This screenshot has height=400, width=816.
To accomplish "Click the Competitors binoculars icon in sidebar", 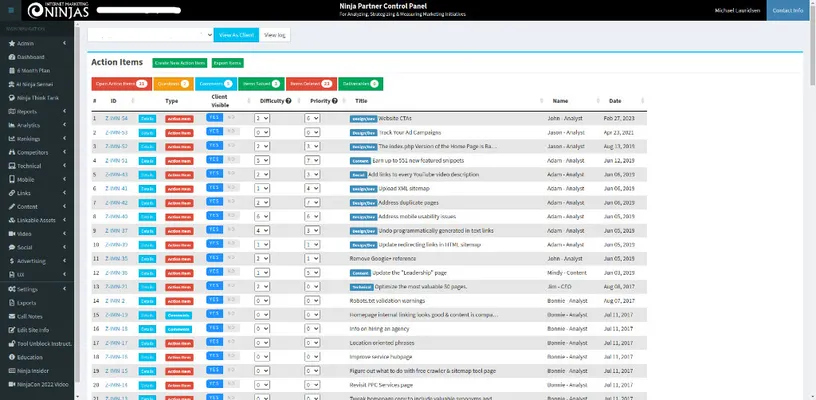I will tap(10, 152).
